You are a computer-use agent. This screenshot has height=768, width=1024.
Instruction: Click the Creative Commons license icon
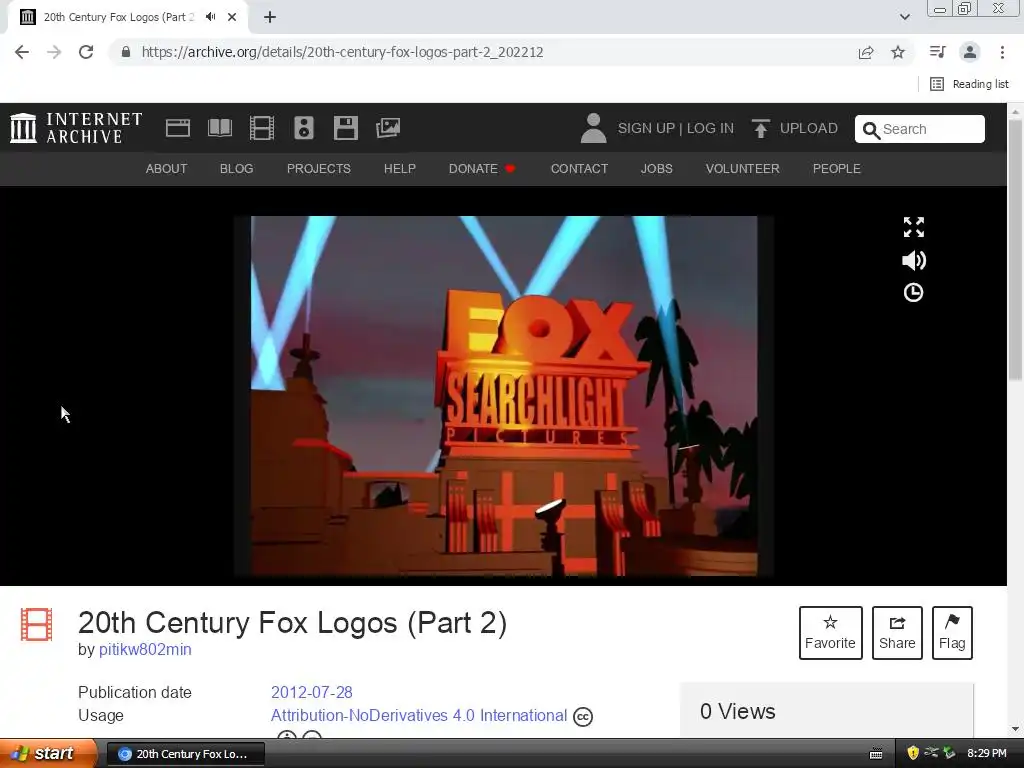point(583,717)
